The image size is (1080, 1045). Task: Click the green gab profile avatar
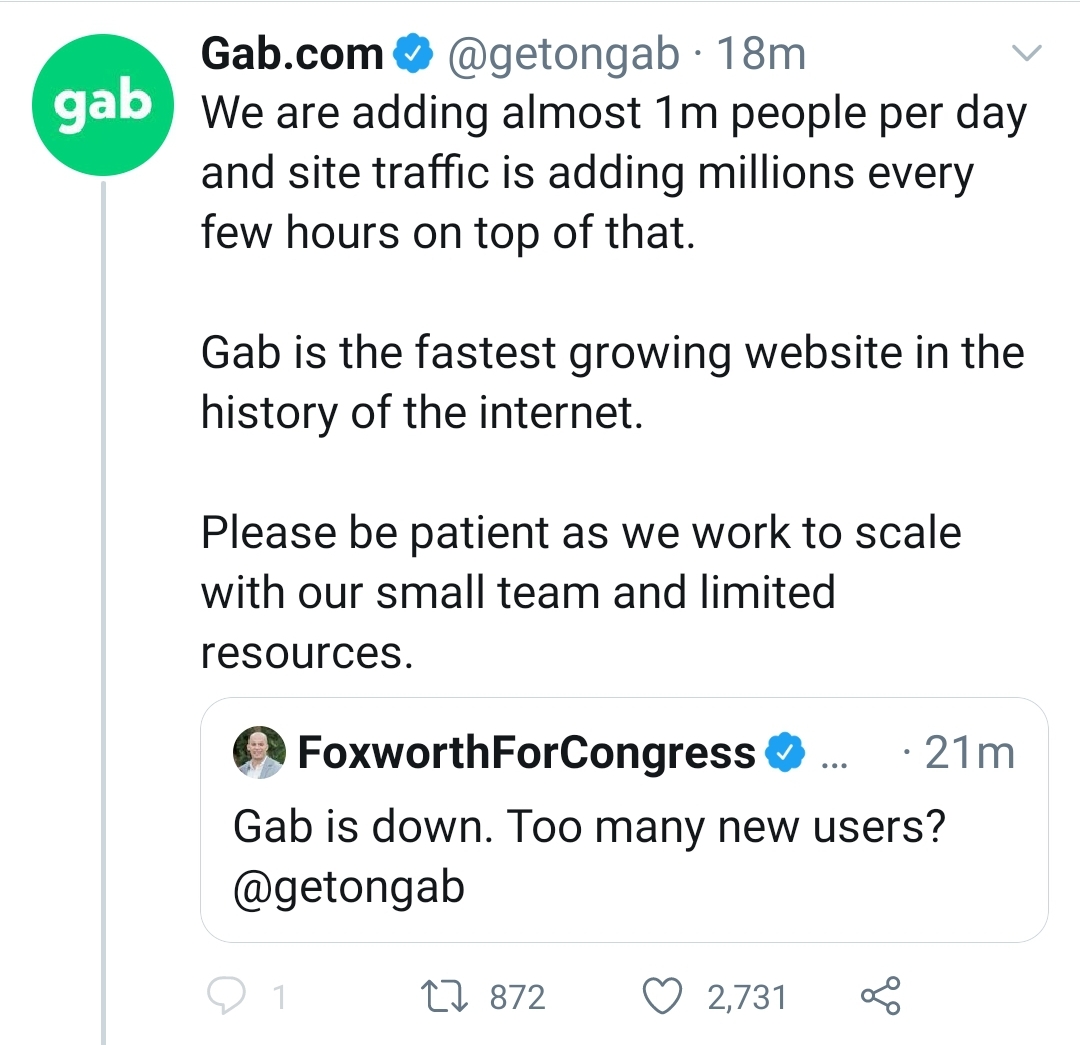(103, 104)
